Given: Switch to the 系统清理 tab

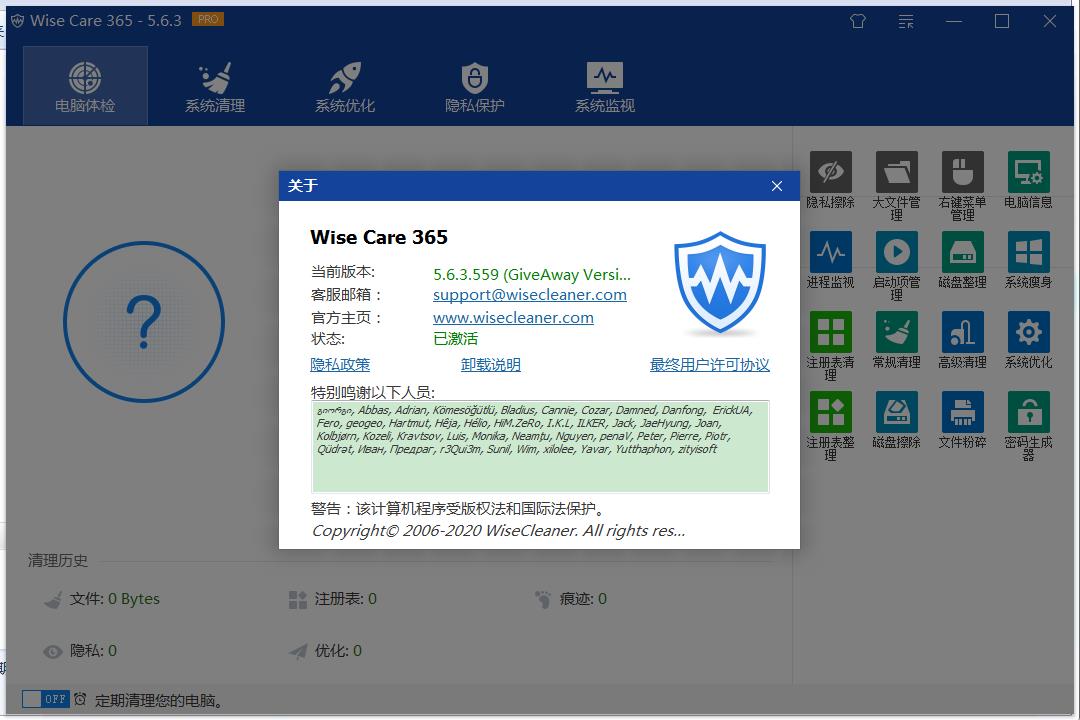Looking at the screenshot, I should pyautogui.click(x=215, y=86).
